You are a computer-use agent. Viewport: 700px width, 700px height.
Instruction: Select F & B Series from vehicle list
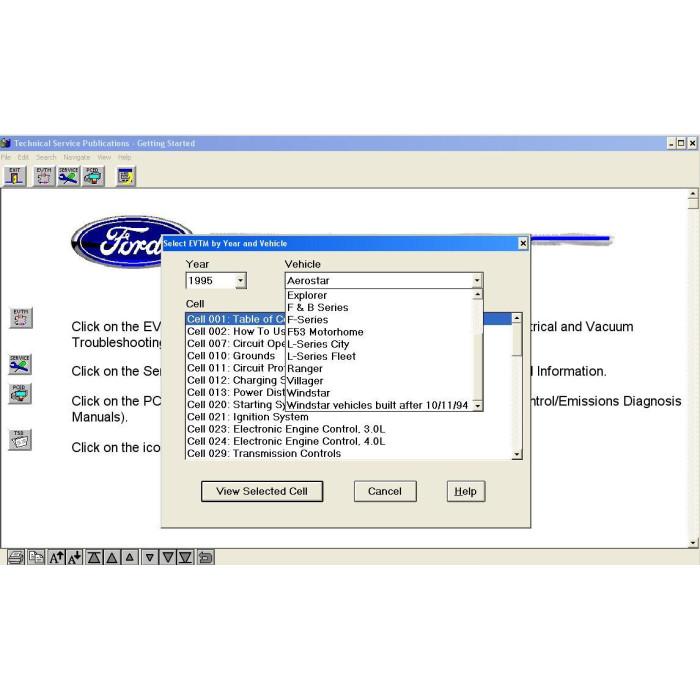(379, 308)
